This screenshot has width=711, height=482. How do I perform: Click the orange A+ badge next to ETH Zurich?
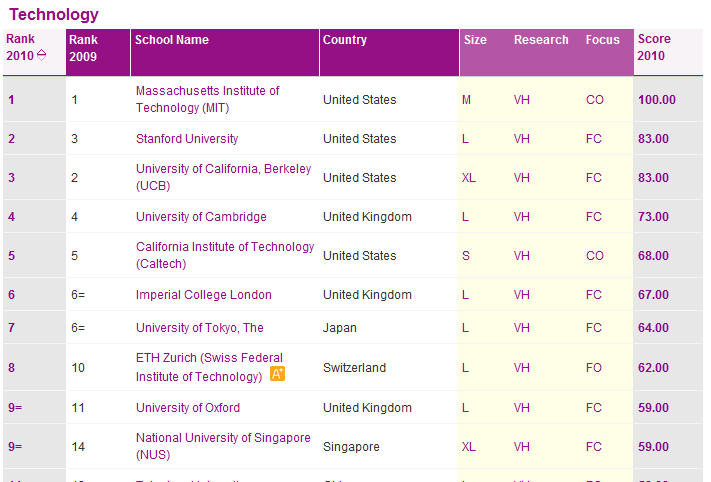tap(278, 374)
